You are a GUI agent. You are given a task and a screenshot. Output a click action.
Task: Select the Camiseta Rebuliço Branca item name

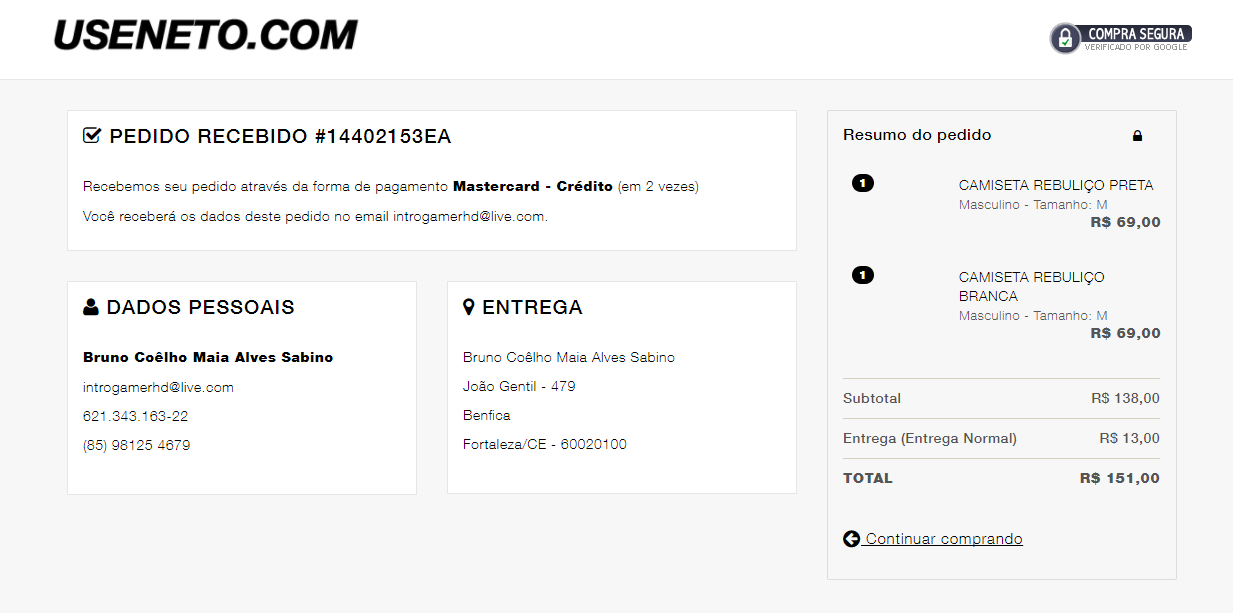pyautogui.click(x=1032, y=286)
